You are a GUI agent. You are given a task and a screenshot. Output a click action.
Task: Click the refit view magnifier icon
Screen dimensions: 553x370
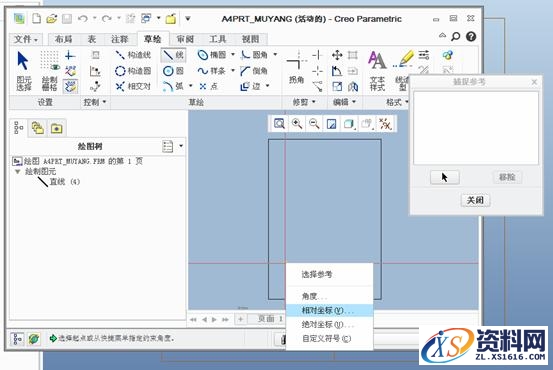[x=279, y=123]
